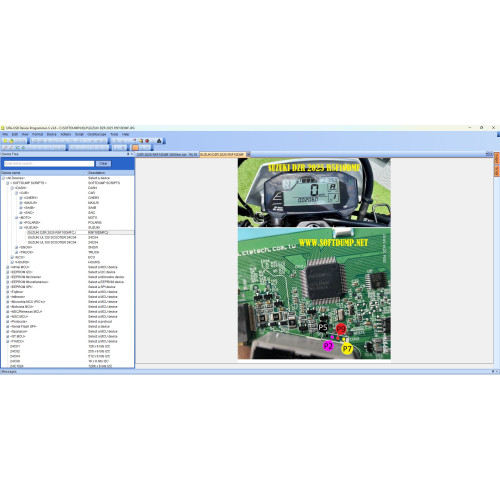This screenshot has width=500, height=500.
Task: Click the Clear button by the search box
Action: (103, 164)
